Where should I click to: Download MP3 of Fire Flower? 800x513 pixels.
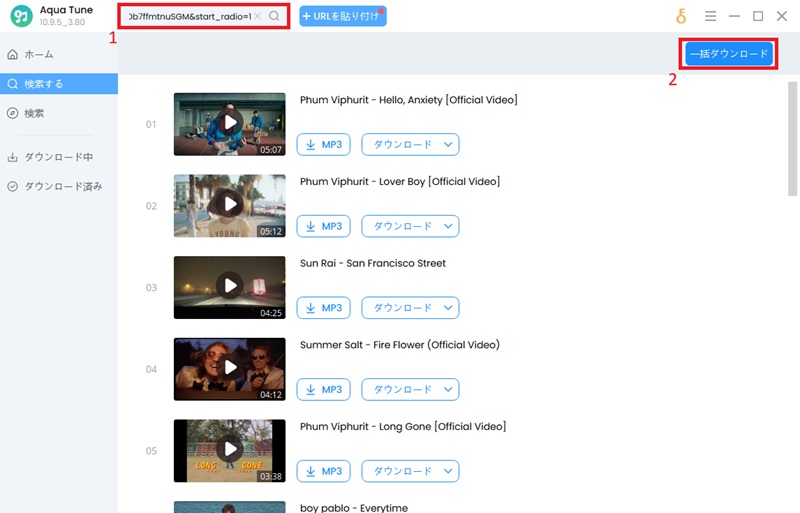(x=323, y=389)
